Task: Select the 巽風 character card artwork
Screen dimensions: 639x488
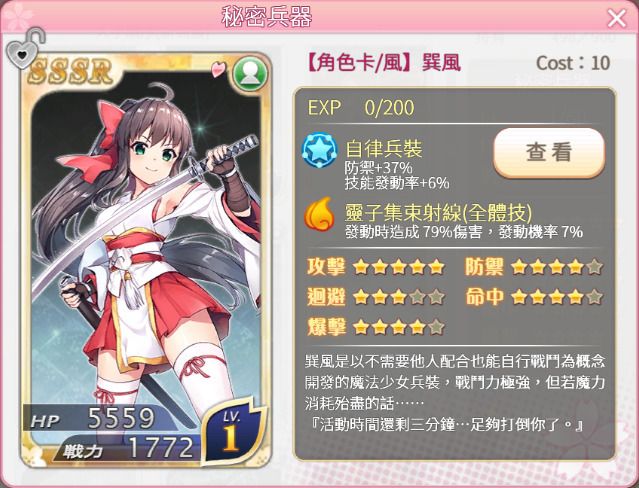Action: coord(146,261)
